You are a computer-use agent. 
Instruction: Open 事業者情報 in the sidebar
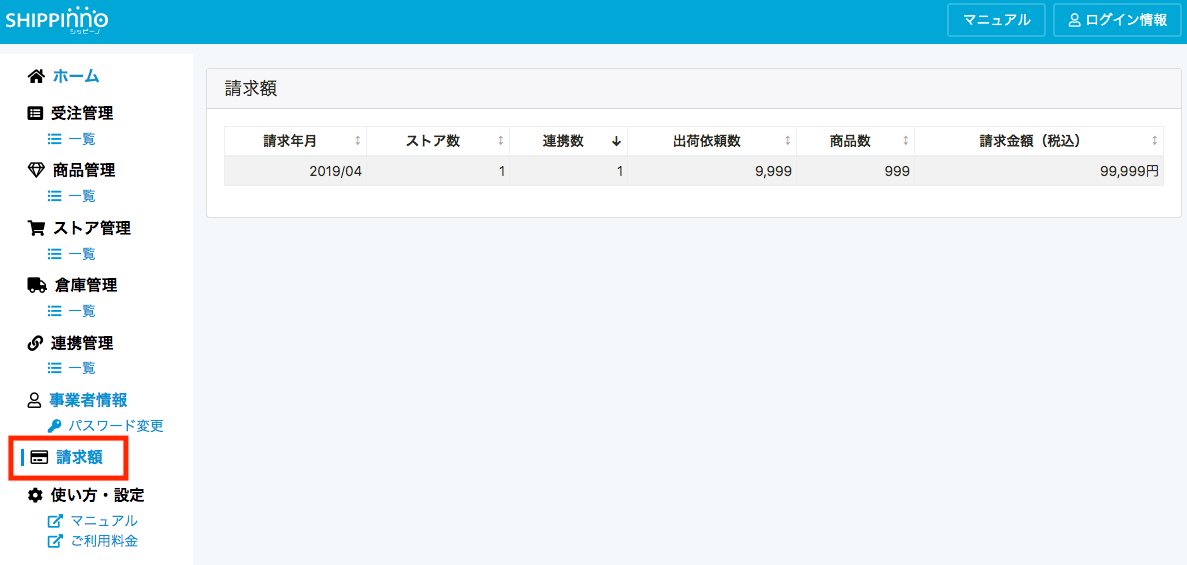(88, 400)
